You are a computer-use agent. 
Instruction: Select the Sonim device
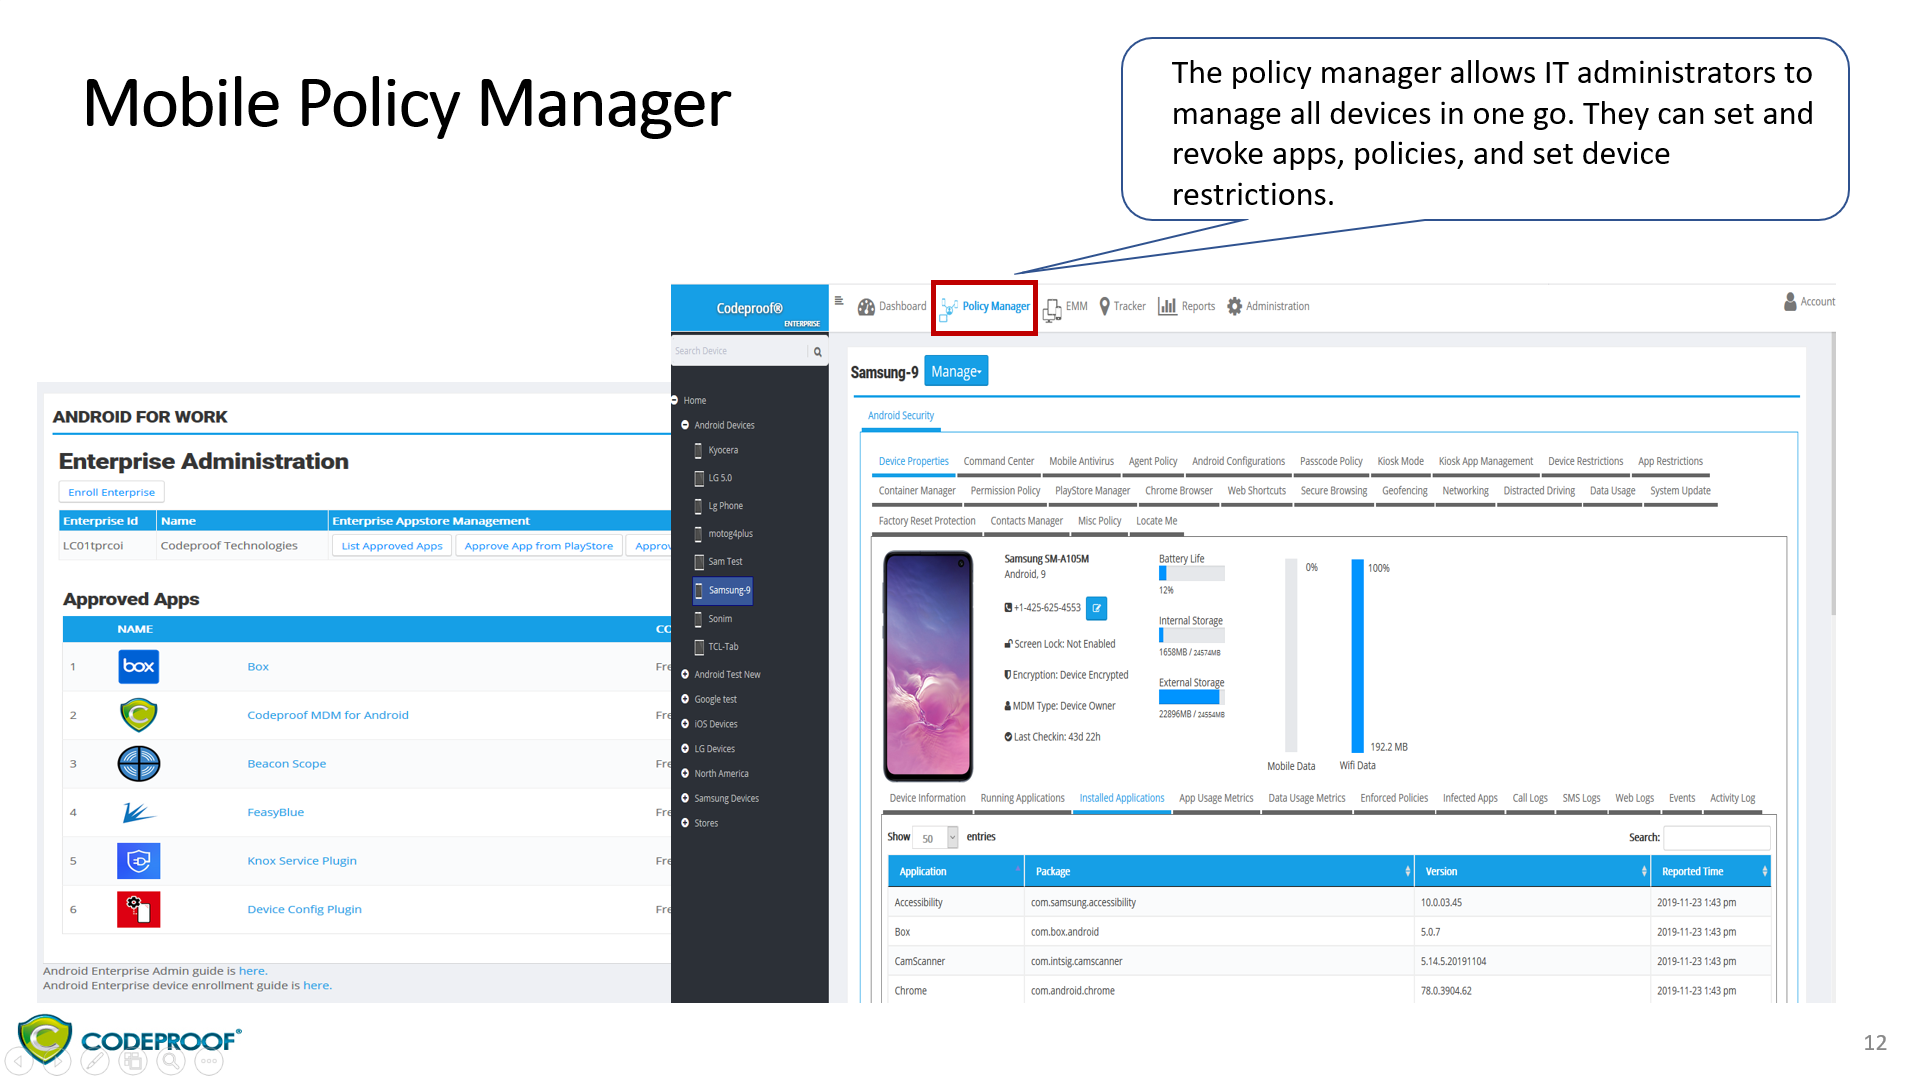[x=713, y=619]
